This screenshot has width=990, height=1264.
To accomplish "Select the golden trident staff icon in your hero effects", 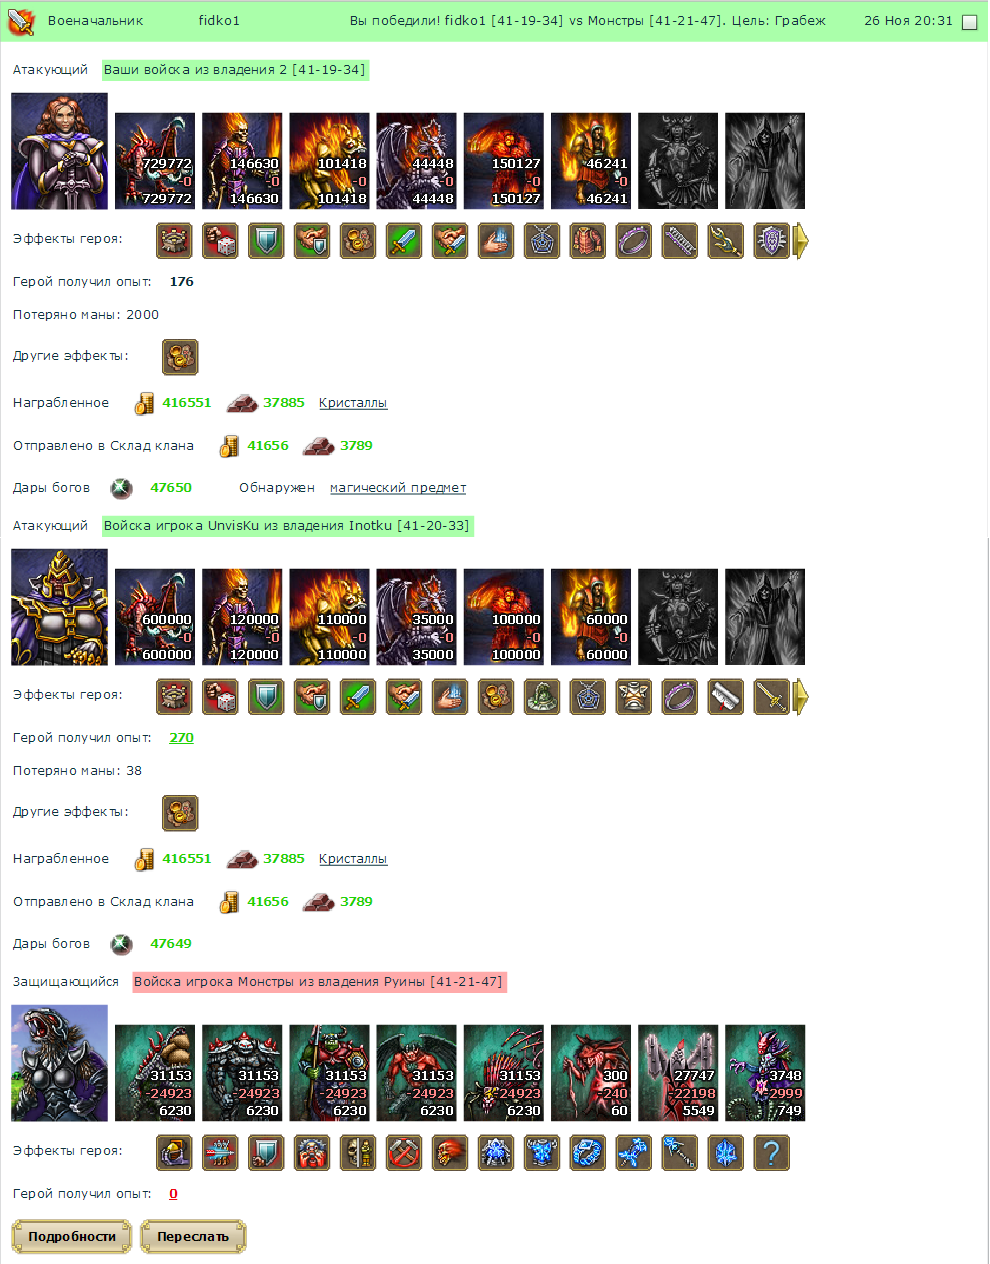I will (726, 241).
